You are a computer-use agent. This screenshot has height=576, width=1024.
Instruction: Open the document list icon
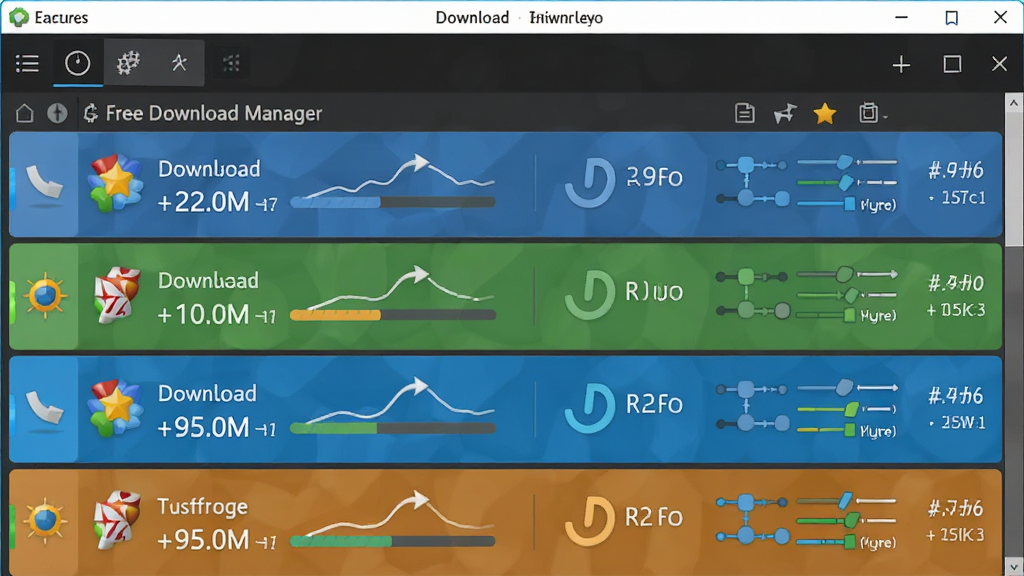point(744,113)
